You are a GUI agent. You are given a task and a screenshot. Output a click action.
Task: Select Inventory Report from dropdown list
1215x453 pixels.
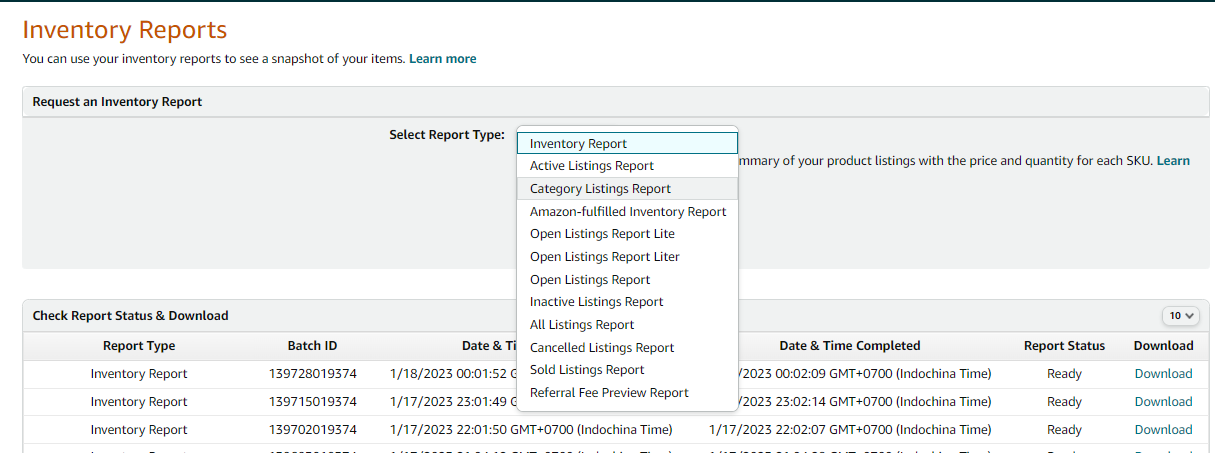(627, 143)
